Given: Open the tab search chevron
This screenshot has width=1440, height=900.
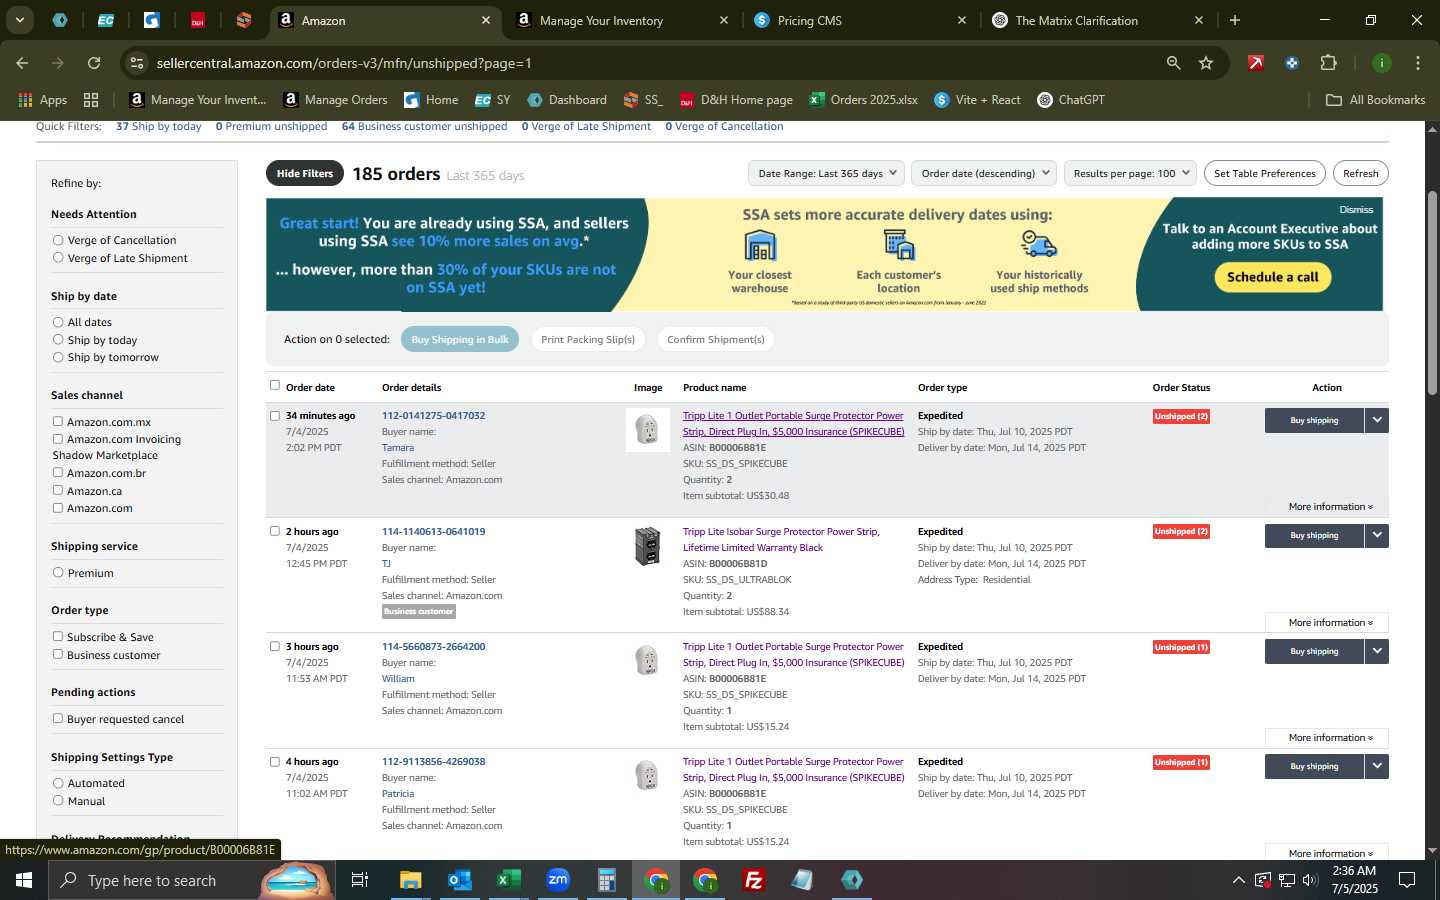Looking at the screenshot, I should 19,20.
